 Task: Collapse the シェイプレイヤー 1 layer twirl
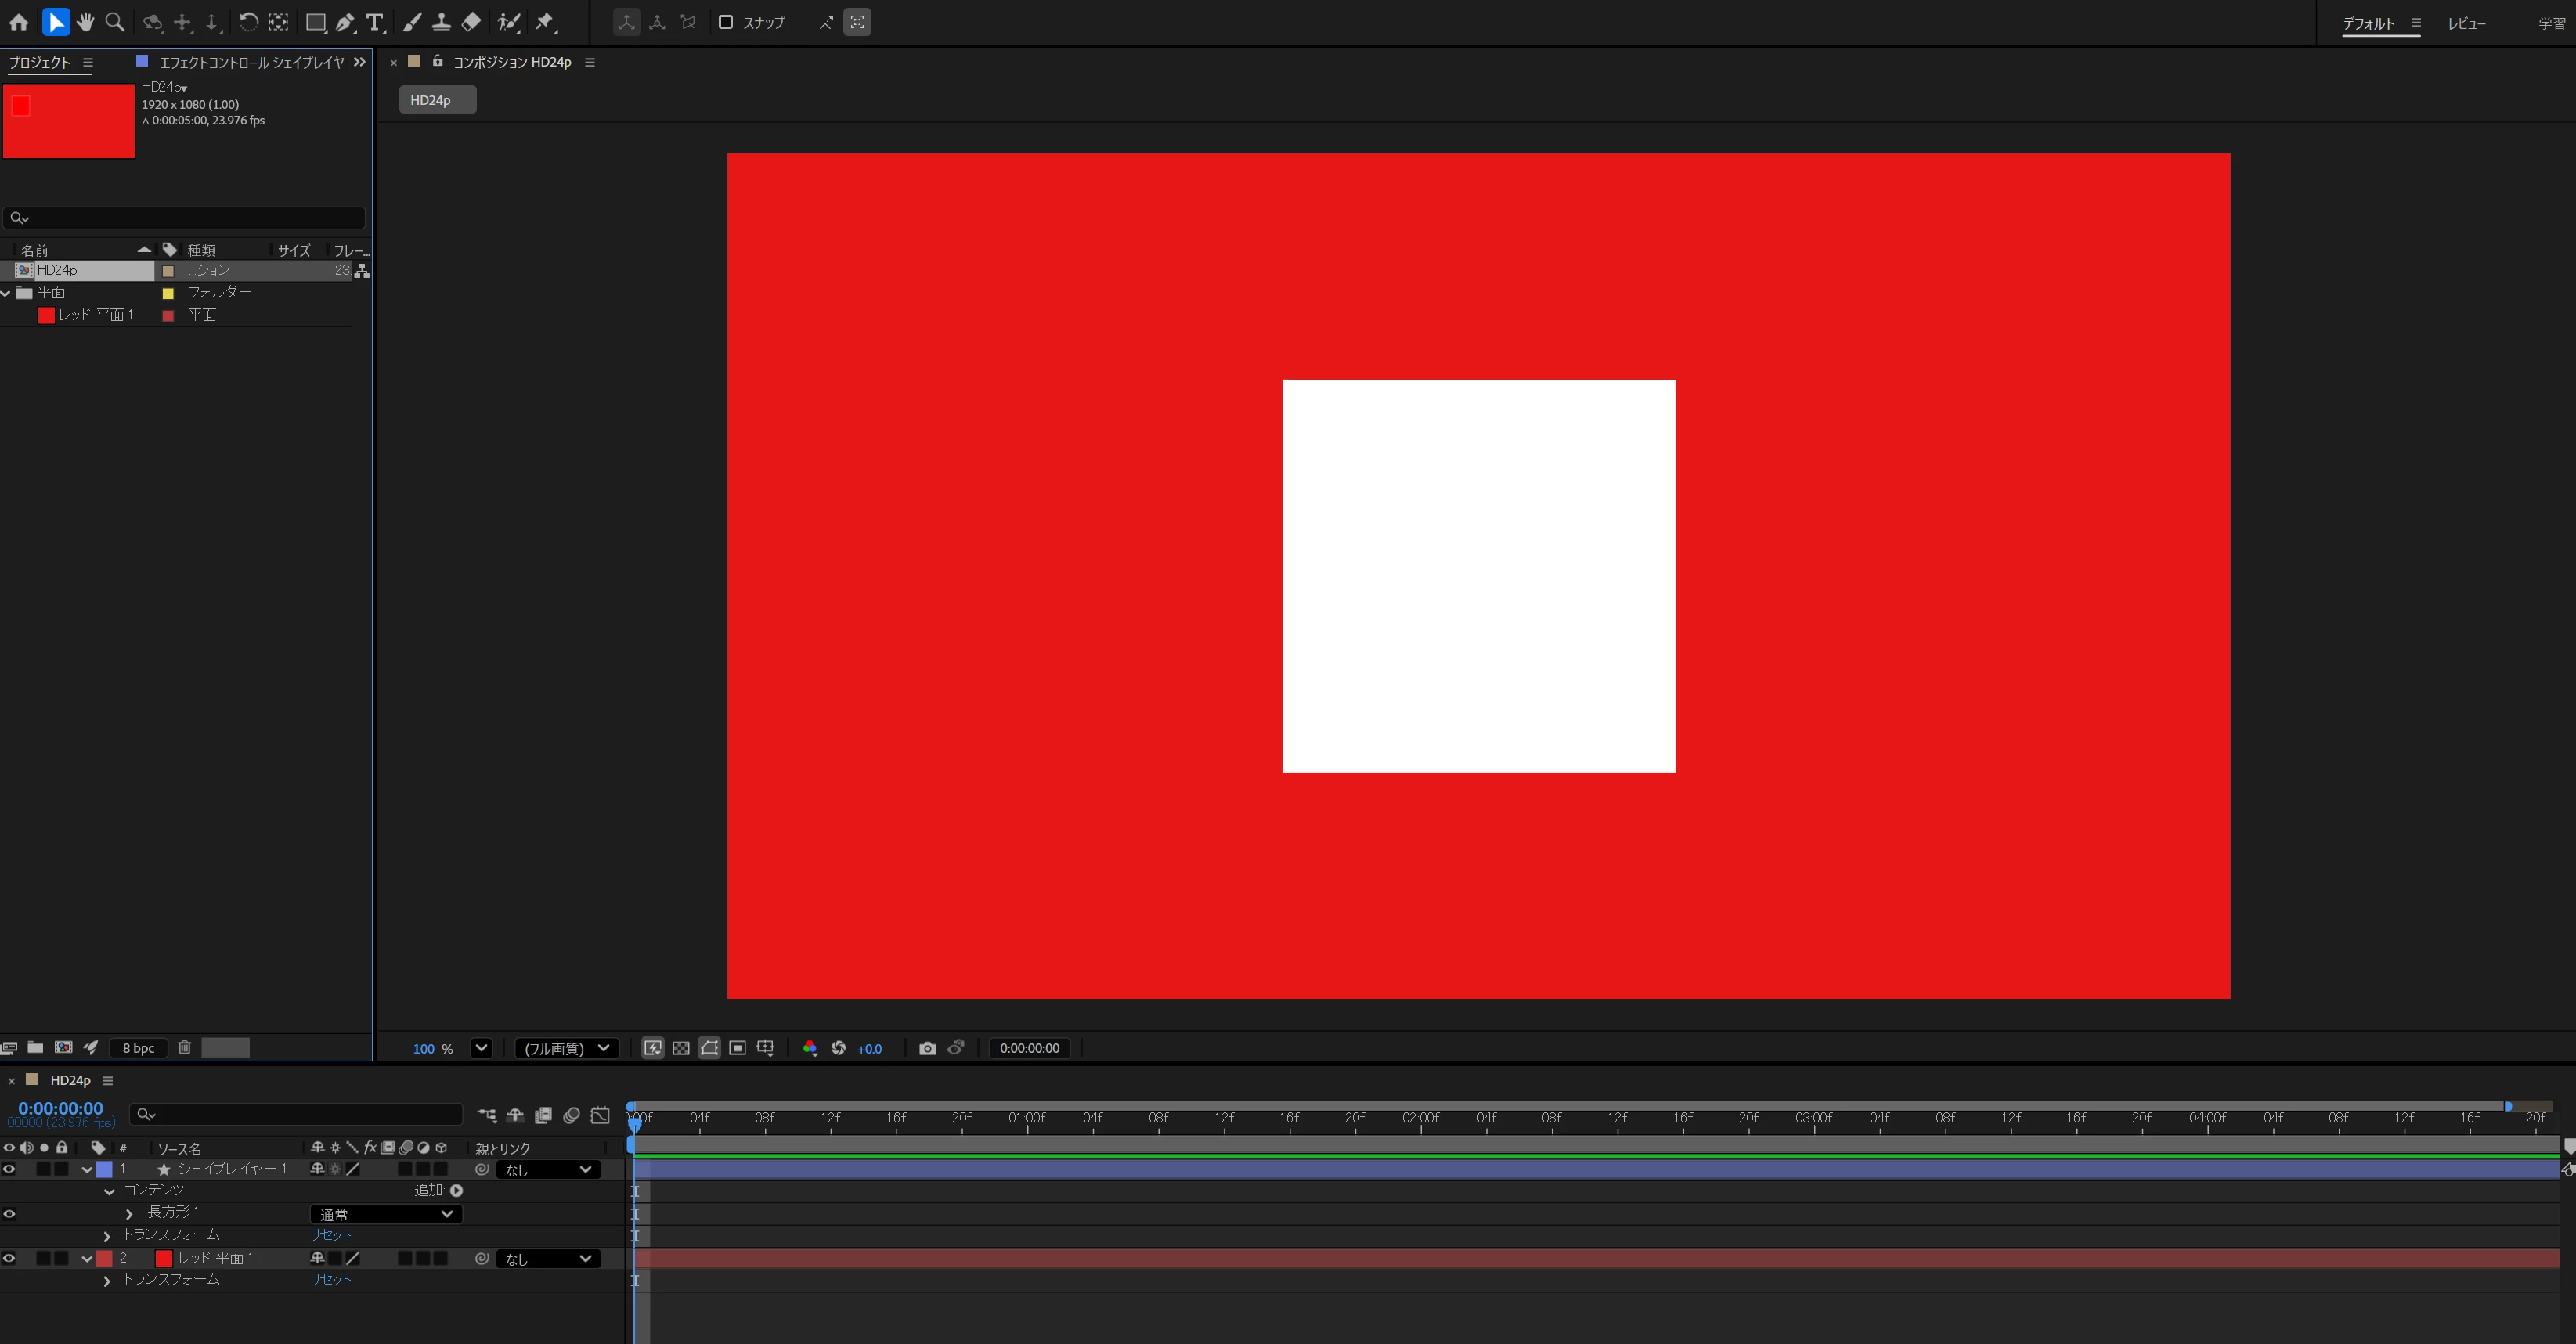point(87,1169)
